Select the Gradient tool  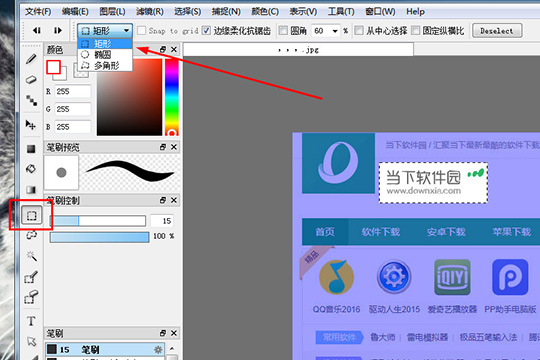click(31, 189)
